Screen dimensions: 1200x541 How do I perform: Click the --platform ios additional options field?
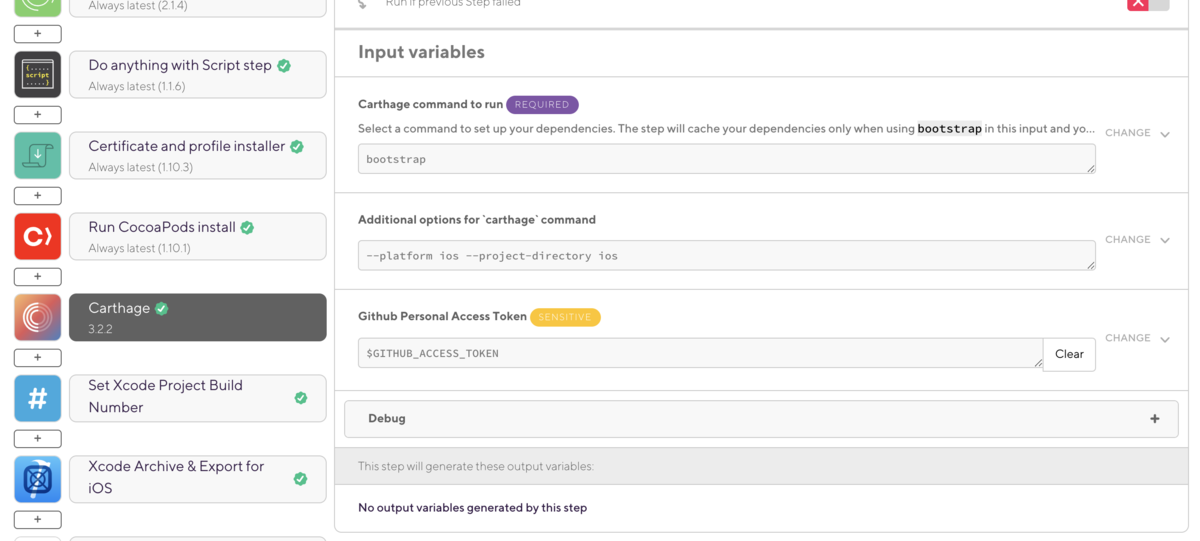(727, 255)
